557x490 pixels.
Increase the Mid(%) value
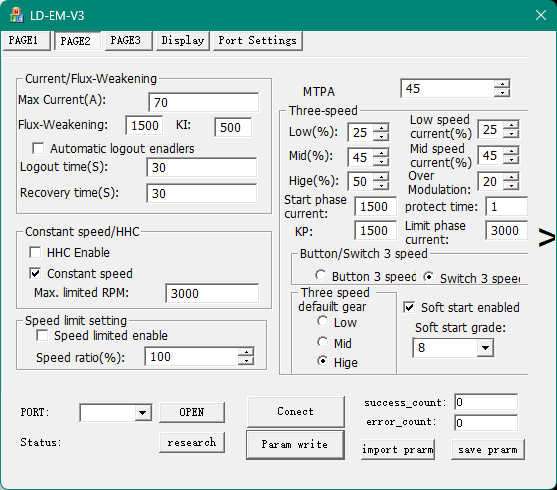pyautogui.click(x=381, y=153)
